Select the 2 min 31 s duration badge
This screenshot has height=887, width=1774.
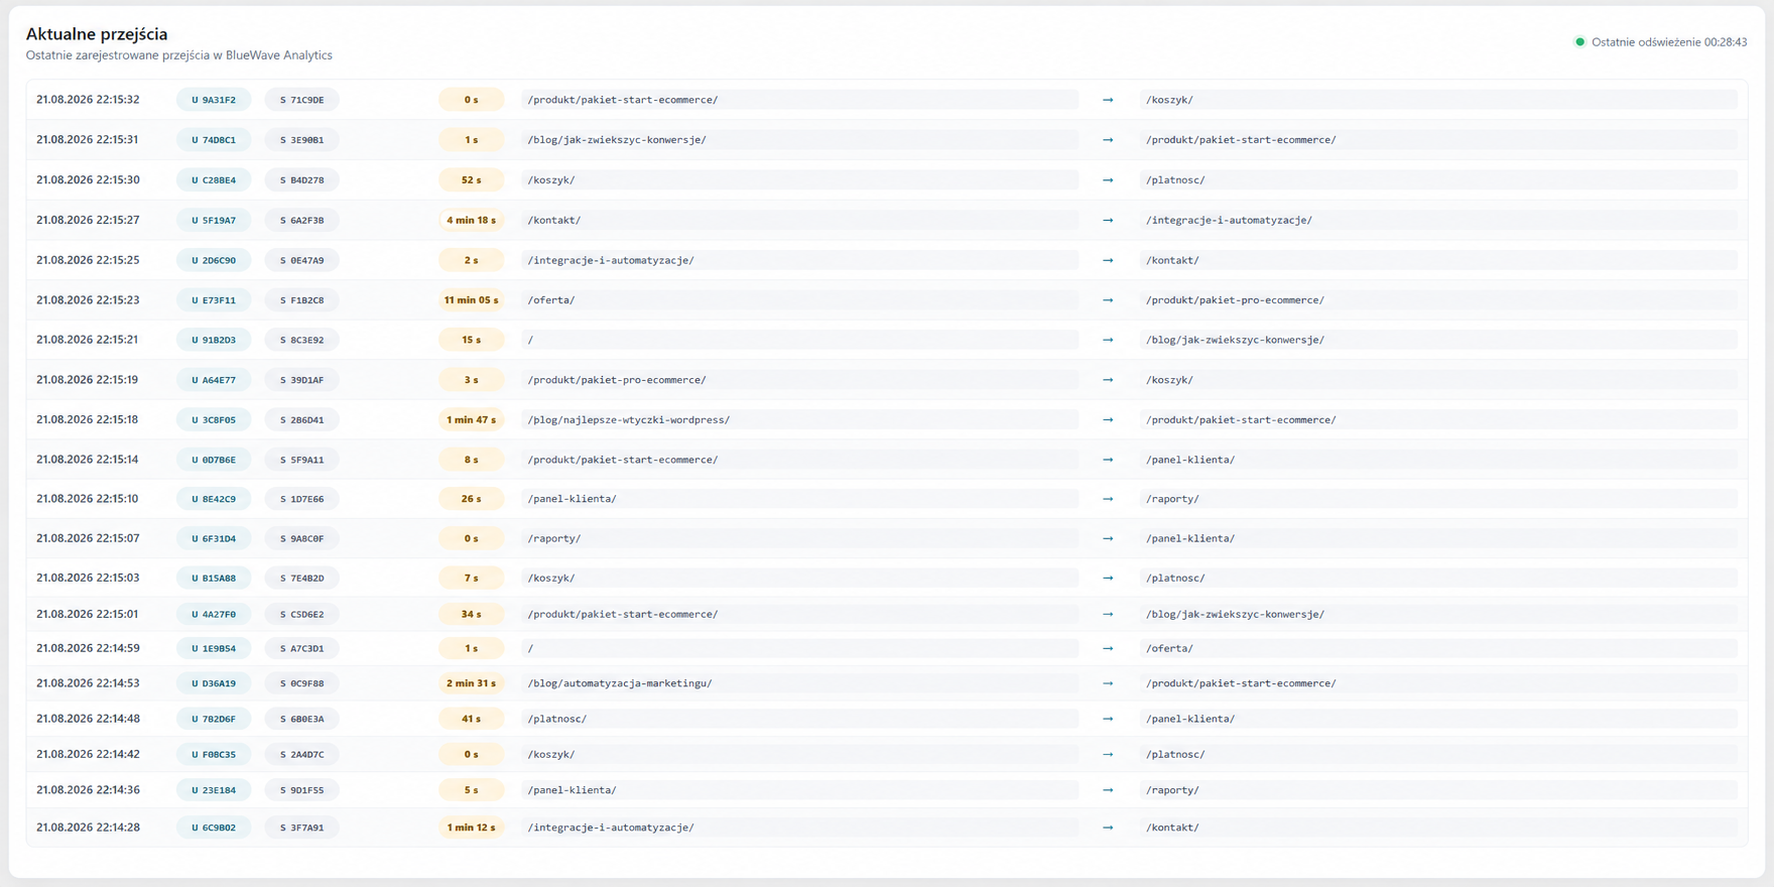471,684
